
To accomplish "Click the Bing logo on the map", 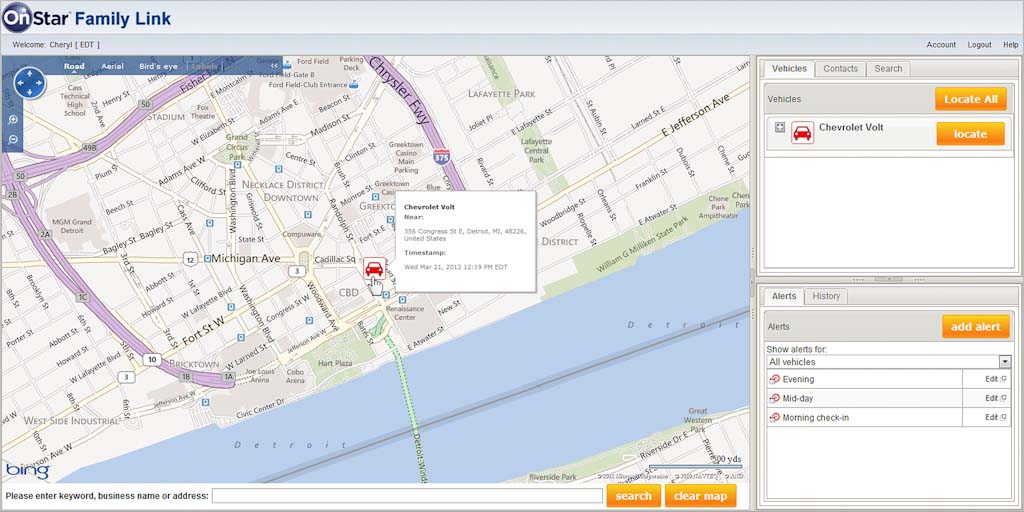I will pos(27,470).
